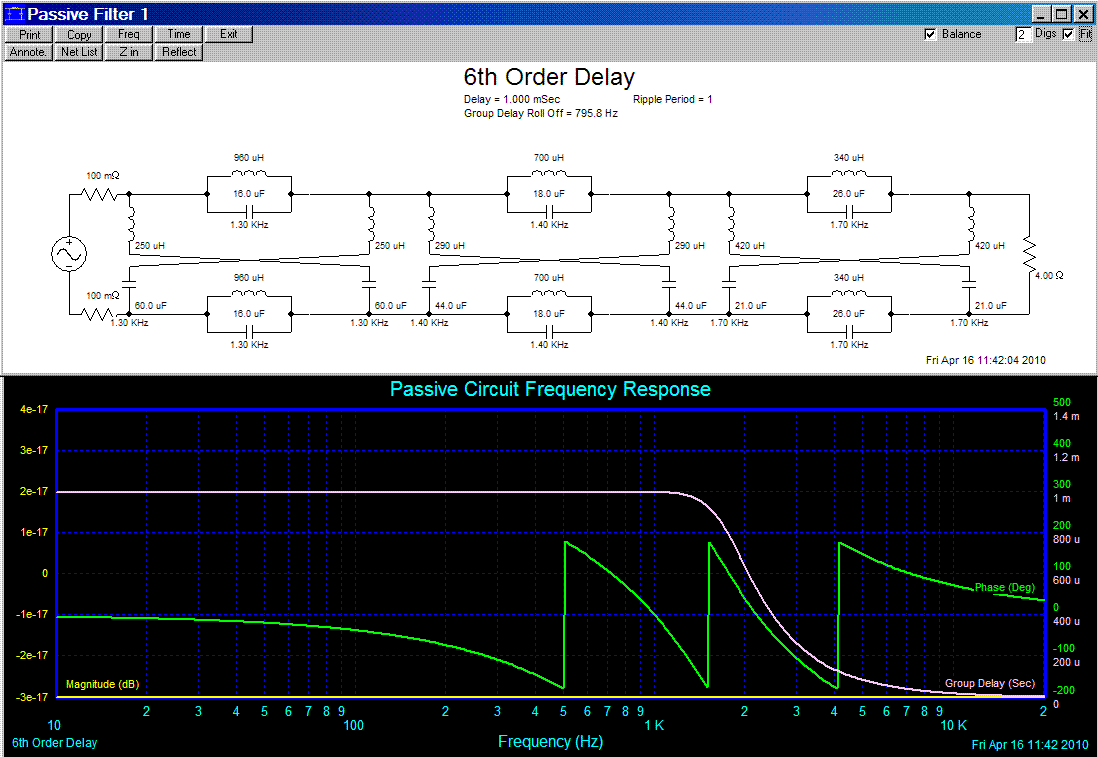Viewport: 1098px width, 757px height.
Task: Show the Reflect plot
Action: coord(179,52)
